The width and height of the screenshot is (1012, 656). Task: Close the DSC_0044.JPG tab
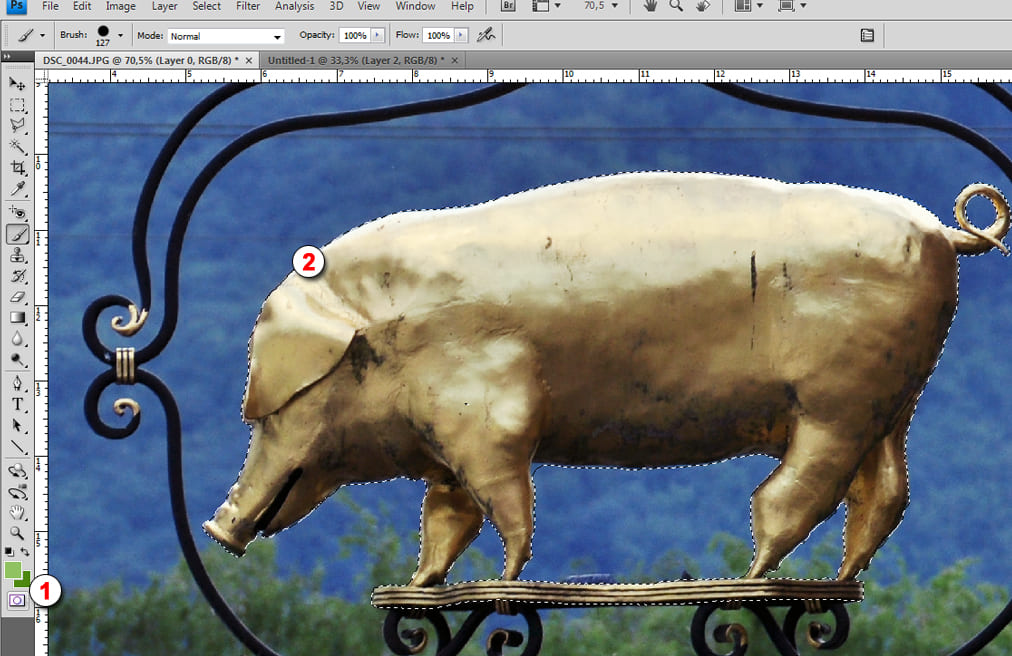coord(248,61)
